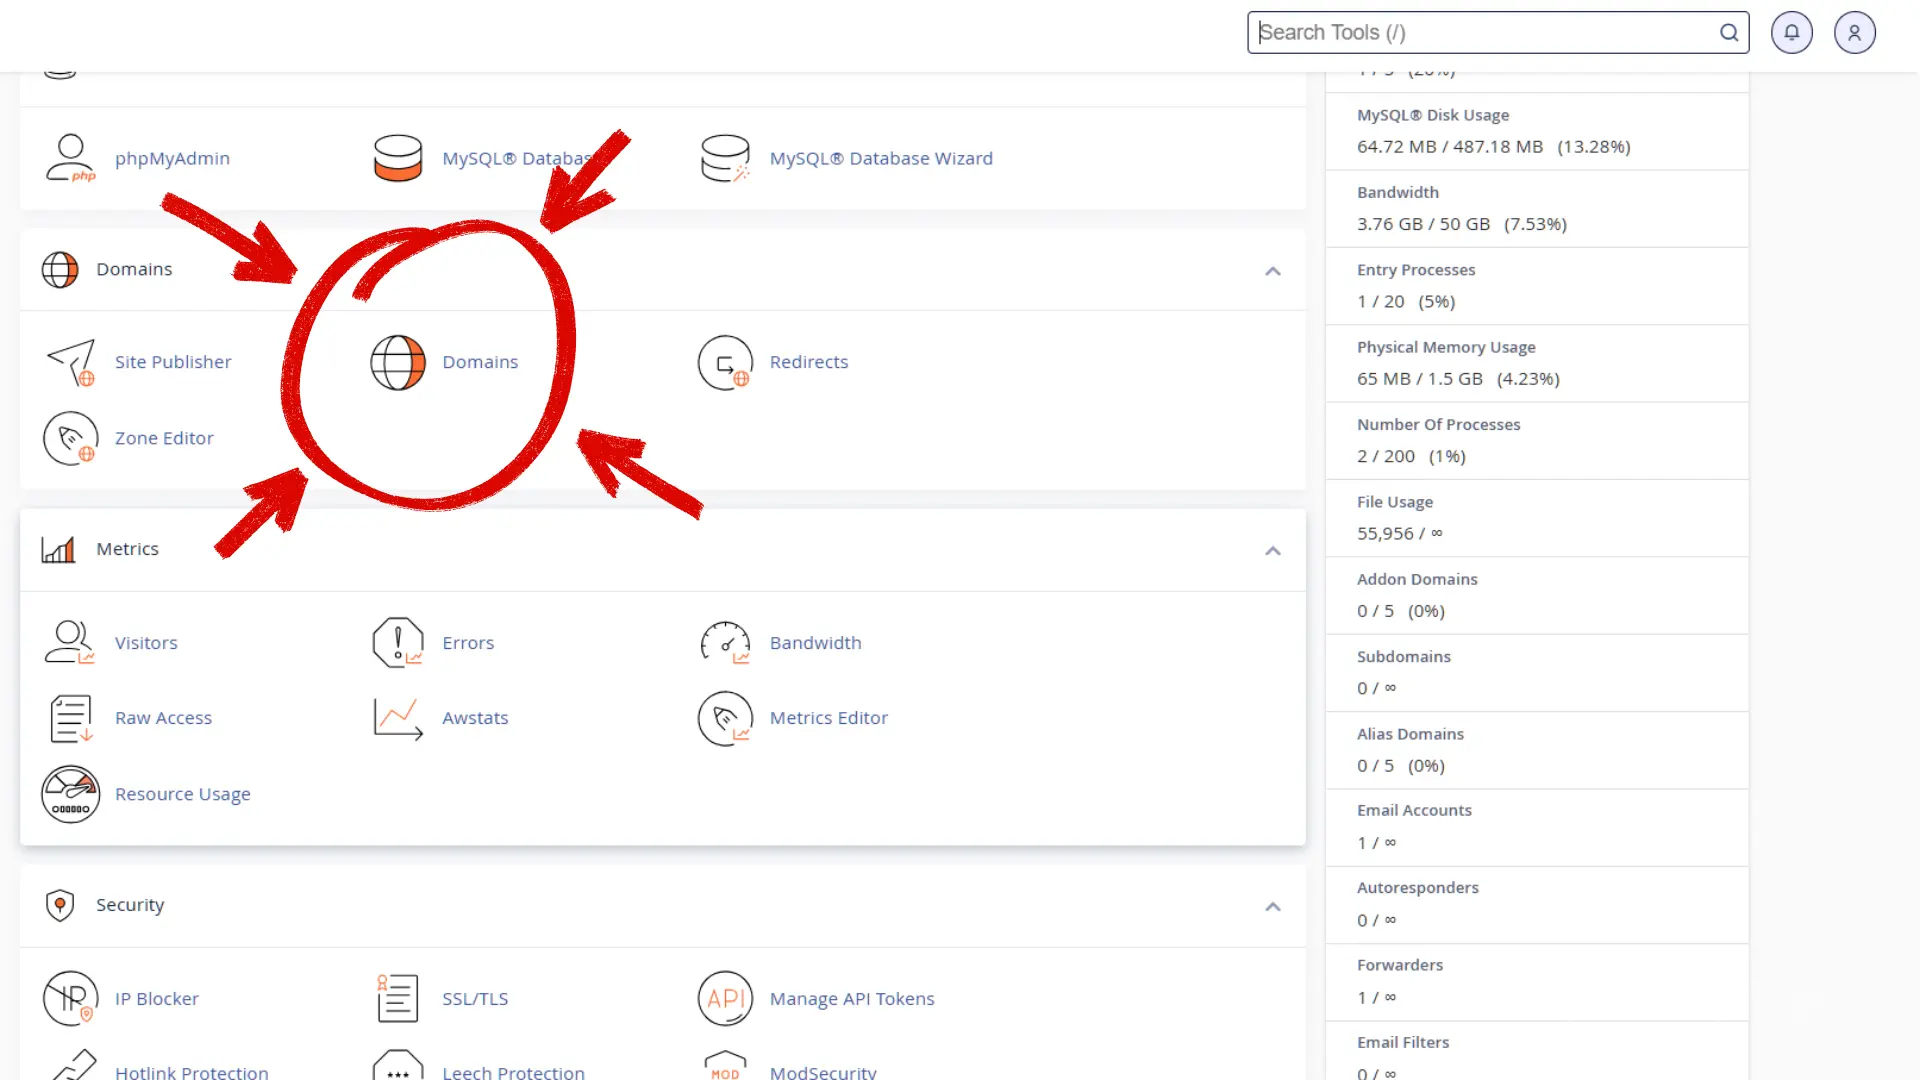The width and height of the screenshot is (1920, 1080).
Task: Click the Metrics section bar chart icon
Action: [58, 549]
